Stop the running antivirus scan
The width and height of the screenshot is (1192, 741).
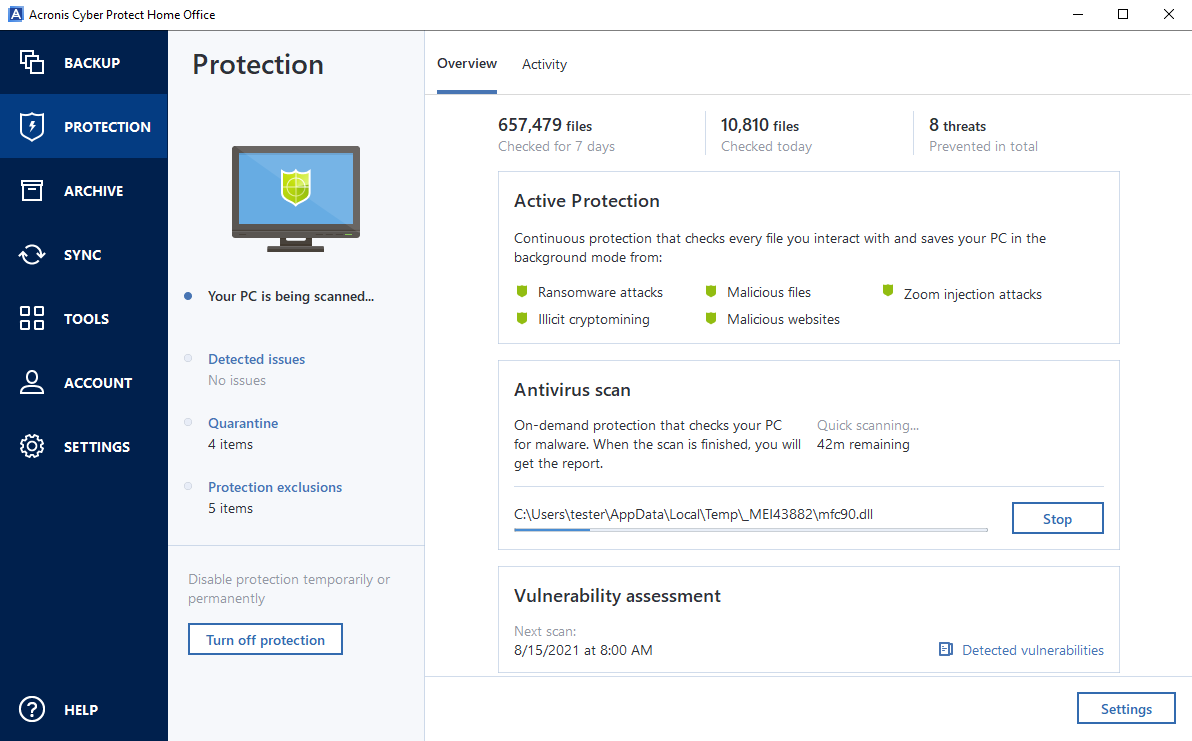click(x=1057, y=518)
